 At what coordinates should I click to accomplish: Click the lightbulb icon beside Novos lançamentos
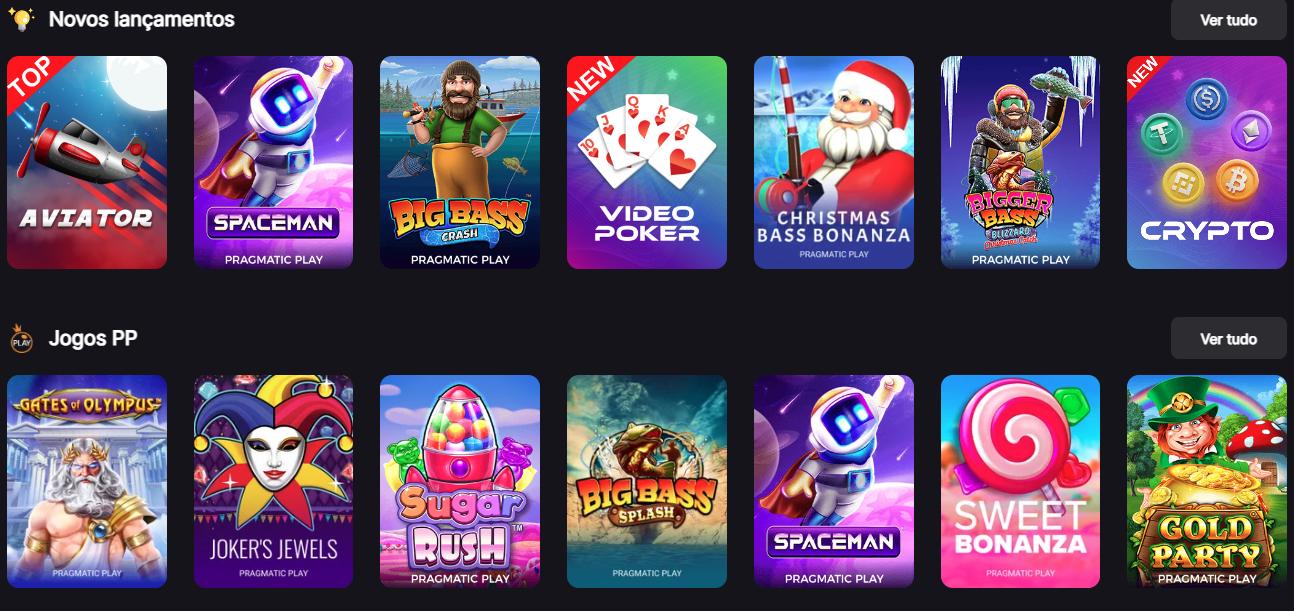21,18
